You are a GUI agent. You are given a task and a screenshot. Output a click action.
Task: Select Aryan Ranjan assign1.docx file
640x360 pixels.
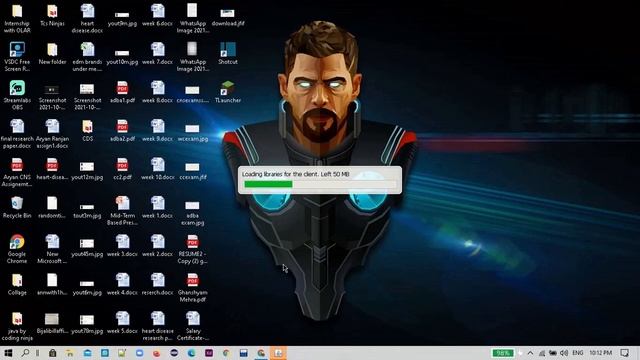pos(52,133)
